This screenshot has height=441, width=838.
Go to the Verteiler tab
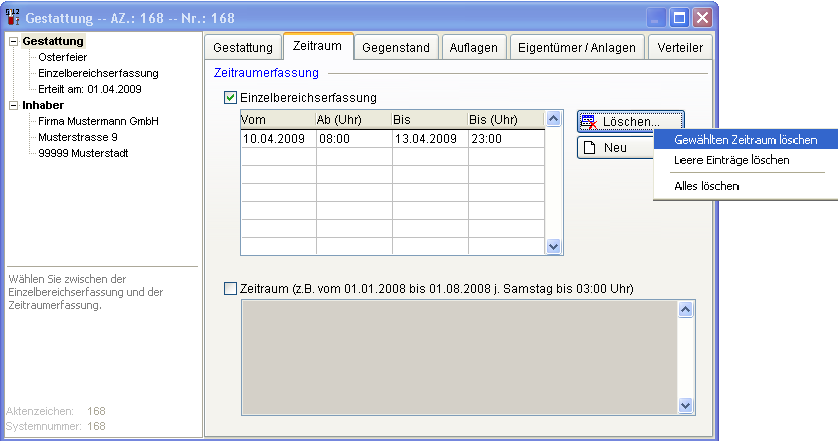(680, 48)
